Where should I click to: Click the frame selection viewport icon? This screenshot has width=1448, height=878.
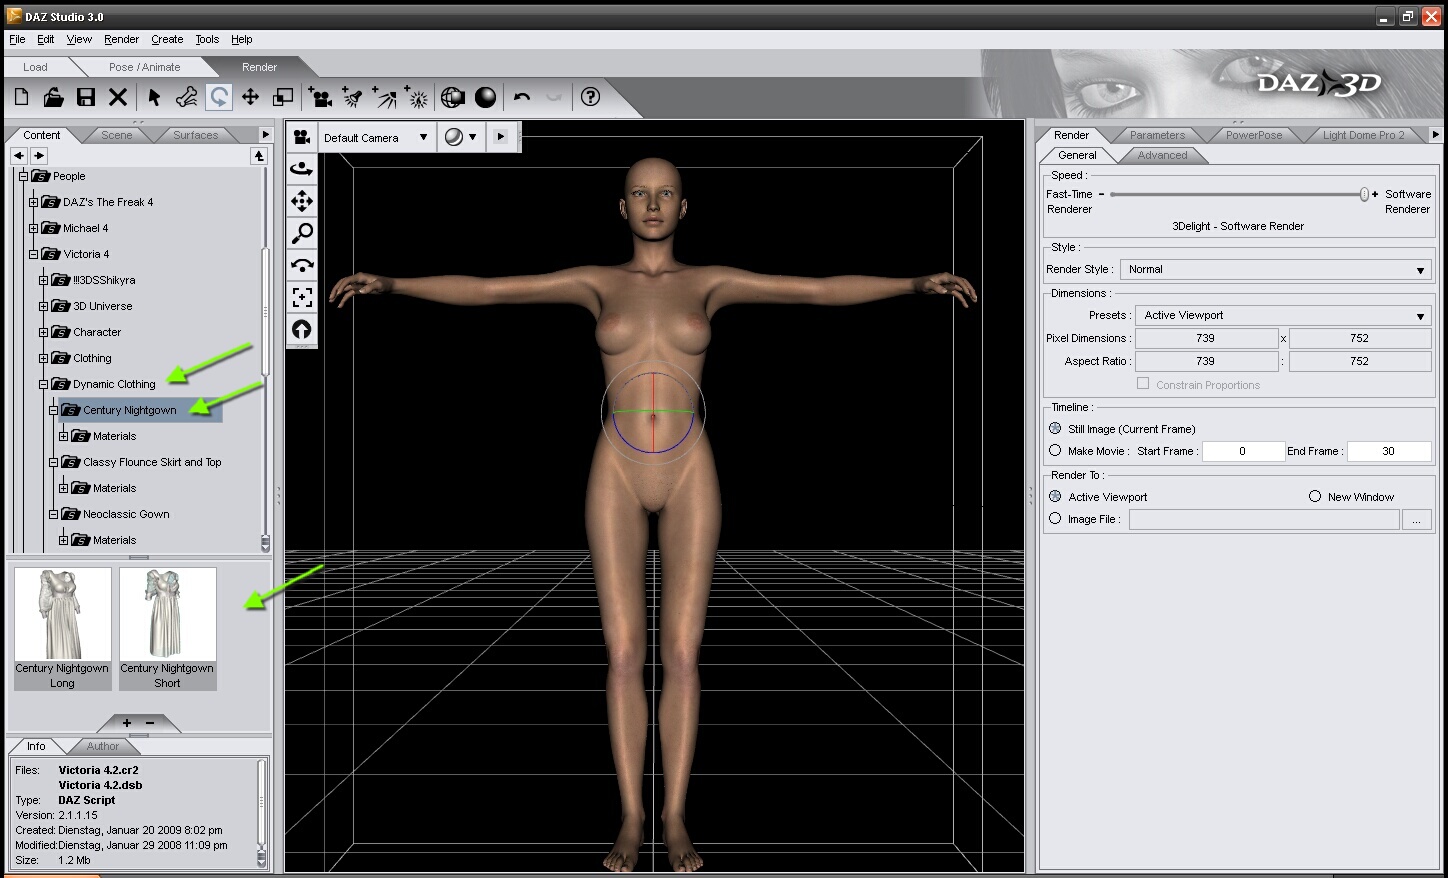pyautogui.click(x=302, y=297)
